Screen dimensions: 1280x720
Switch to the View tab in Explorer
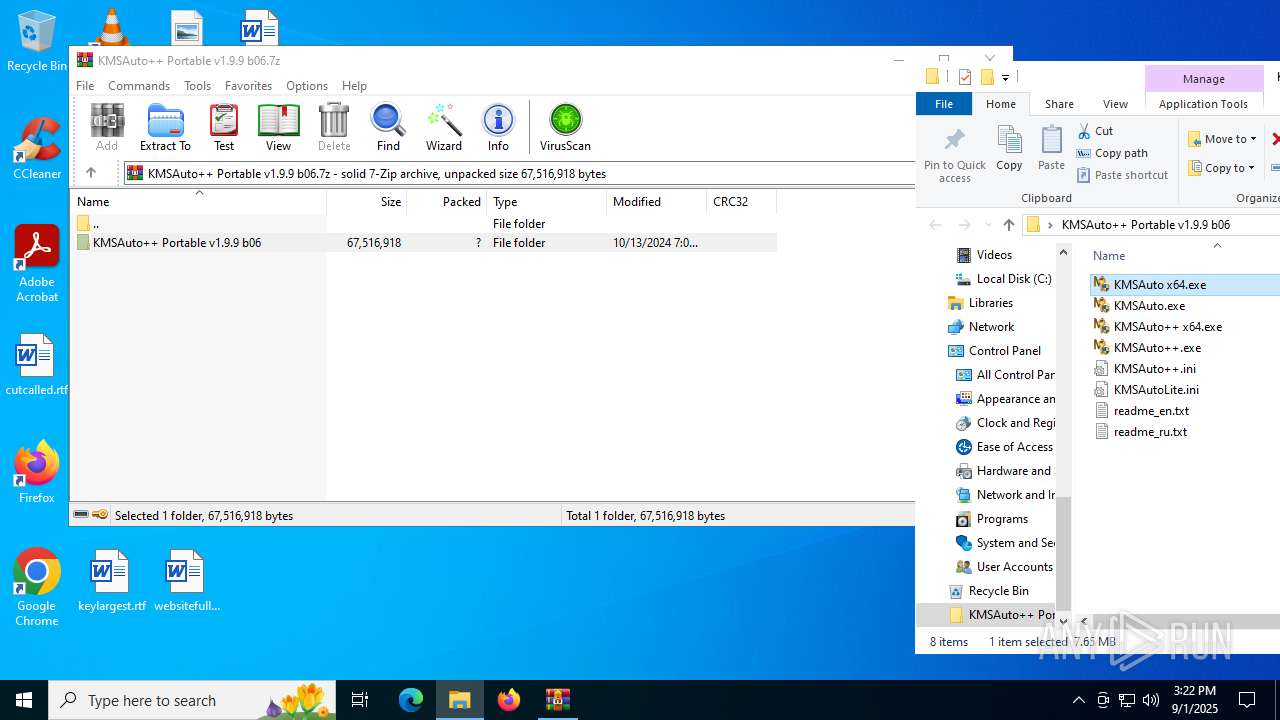coord(1115,104)
